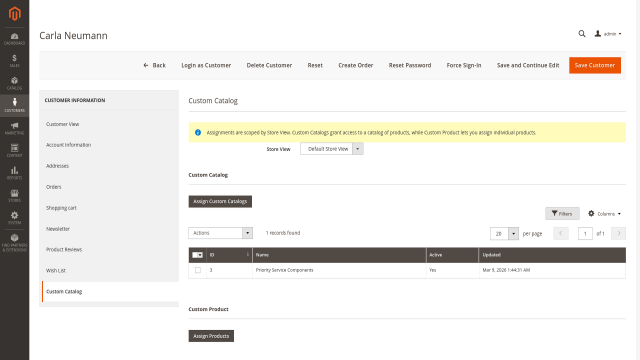The width and height of the screenshot is (640, 360).
Task: Open the admin user account menu
Action: point(608,34)
